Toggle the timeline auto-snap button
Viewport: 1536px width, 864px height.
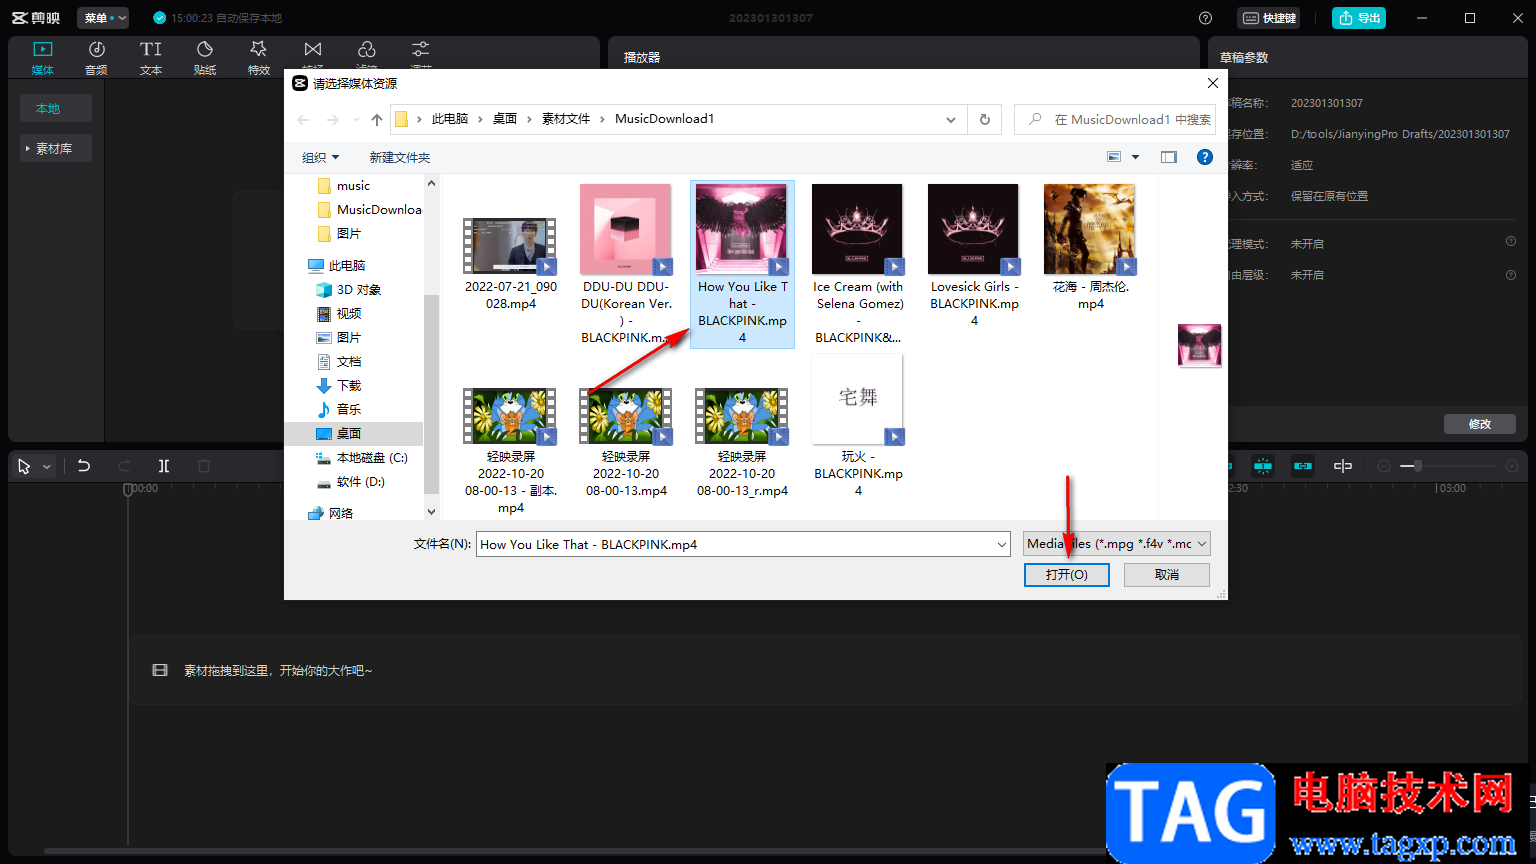pos(1263,466)
